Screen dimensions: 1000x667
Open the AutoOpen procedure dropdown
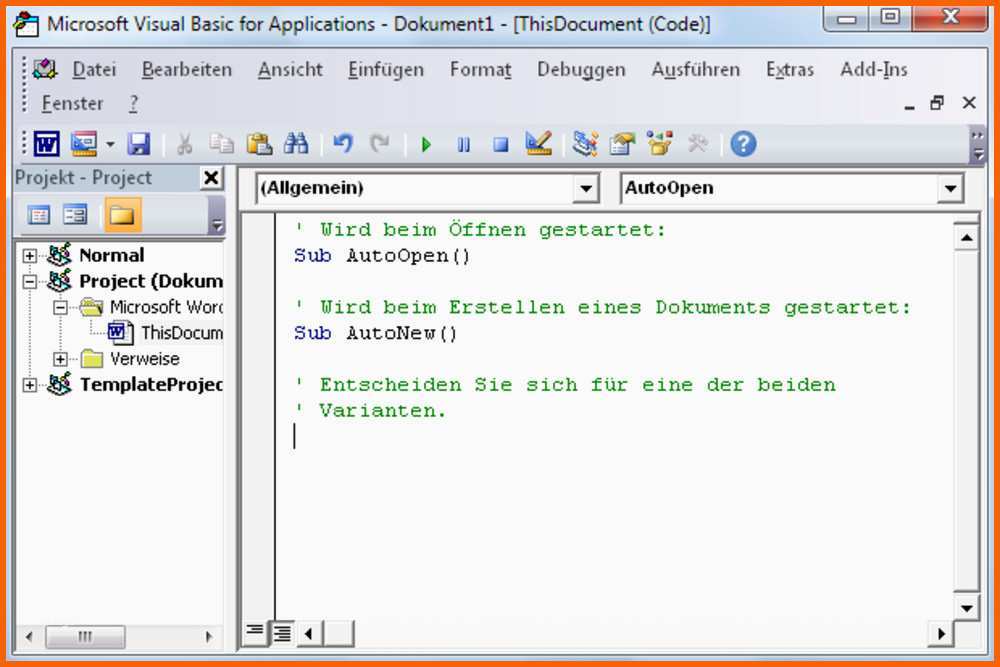(950, 189)
